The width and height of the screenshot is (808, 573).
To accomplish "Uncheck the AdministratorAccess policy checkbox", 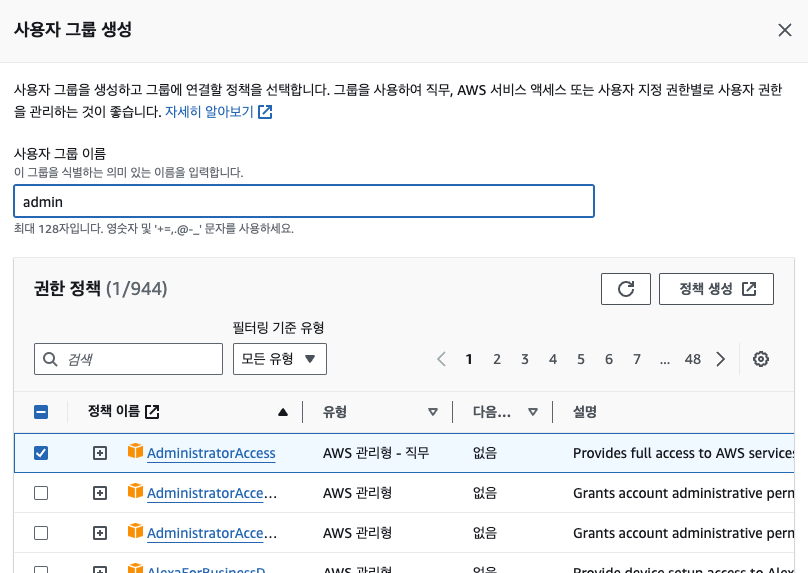I will coord(41,453).
